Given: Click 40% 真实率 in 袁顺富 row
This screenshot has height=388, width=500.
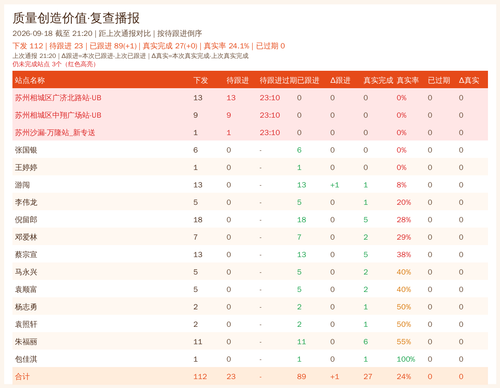Looking at the screenshot, I should [404, 289].
